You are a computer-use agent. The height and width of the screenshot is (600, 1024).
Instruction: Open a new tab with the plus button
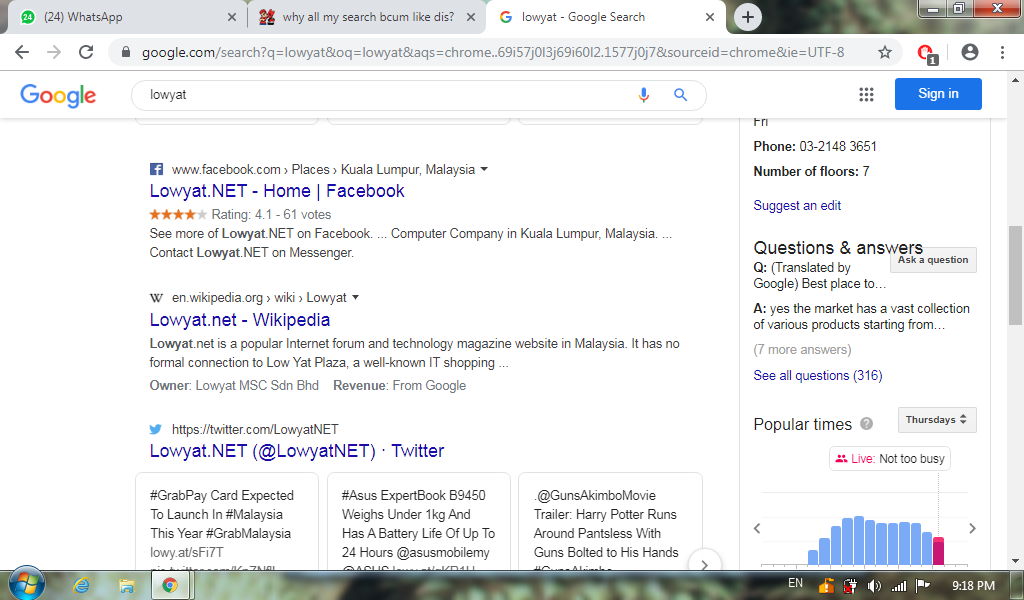[x=748, y=17]
